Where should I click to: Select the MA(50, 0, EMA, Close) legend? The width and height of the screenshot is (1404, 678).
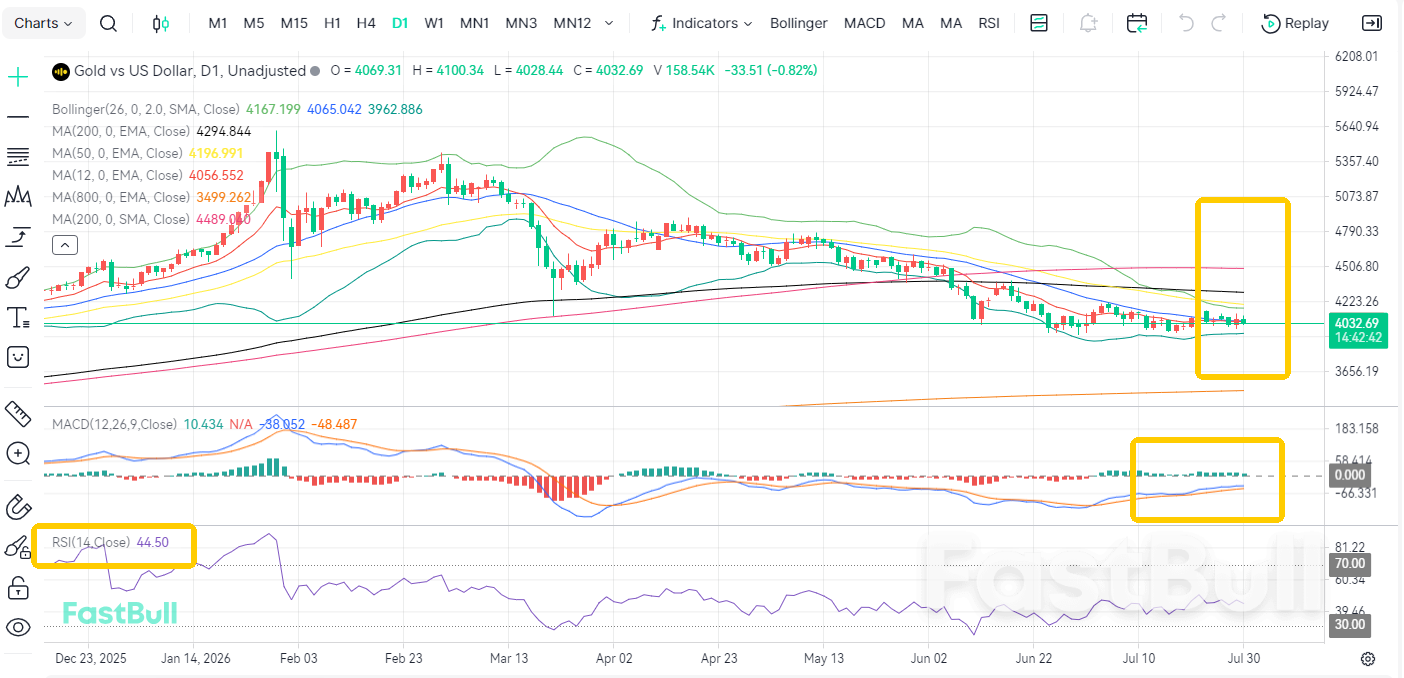[118, 153]
